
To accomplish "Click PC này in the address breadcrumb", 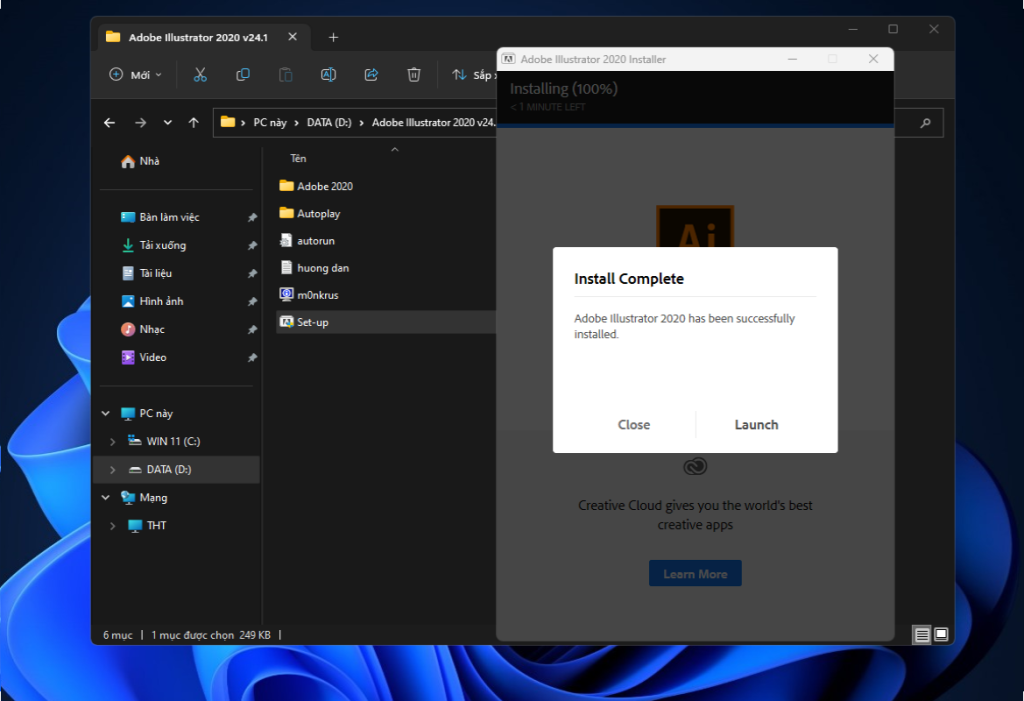I will tap(270, 123).
